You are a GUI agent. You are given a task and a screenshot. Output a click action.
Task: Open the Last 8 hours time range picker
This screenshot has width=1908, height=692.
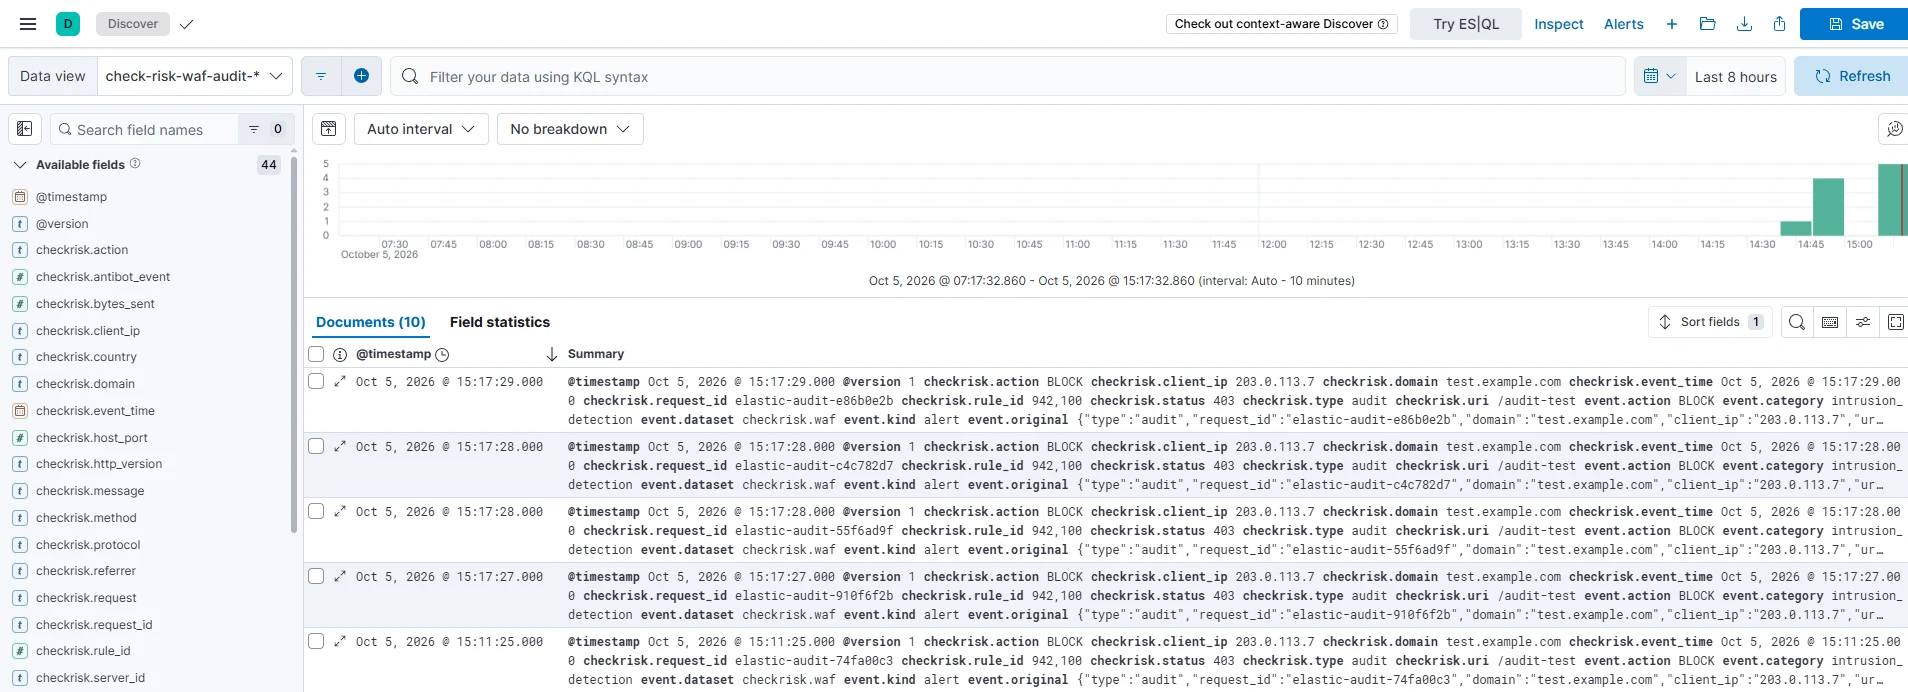click(x=1736, y=76)
